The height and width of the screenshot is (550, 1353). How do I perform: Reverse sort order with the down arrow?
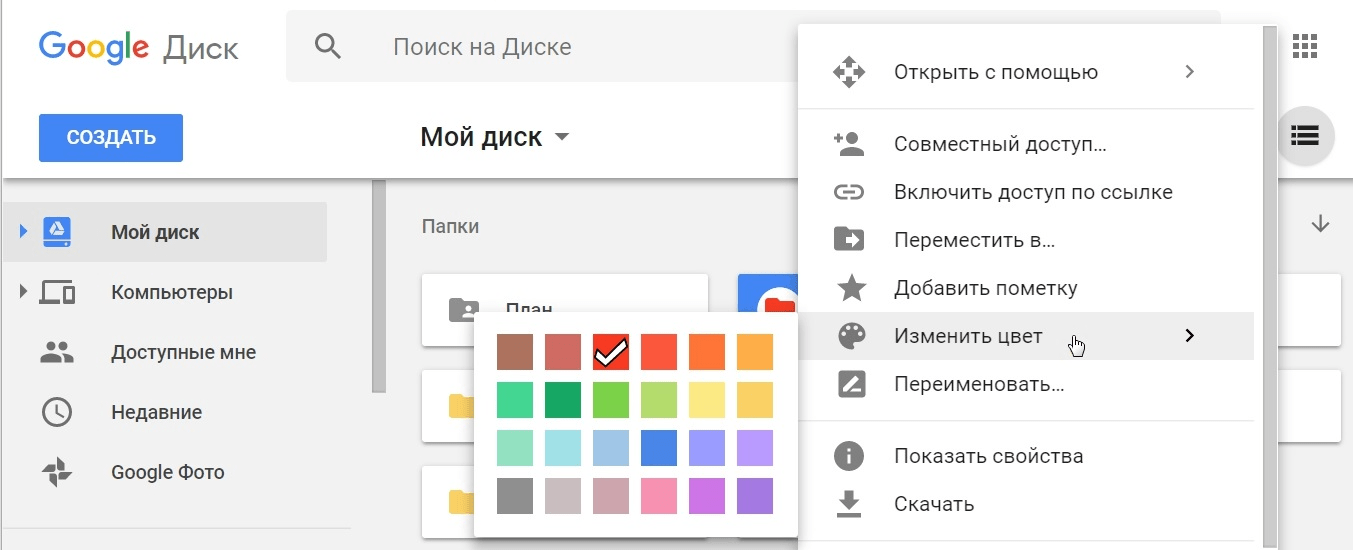click(x=1320, y=224)
